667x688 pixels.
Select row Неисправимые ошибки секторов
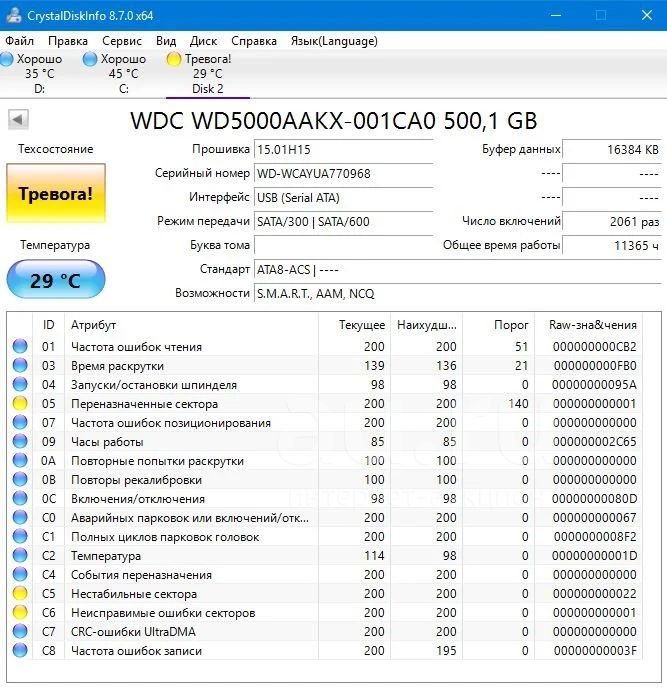click(x=325, y=613)
